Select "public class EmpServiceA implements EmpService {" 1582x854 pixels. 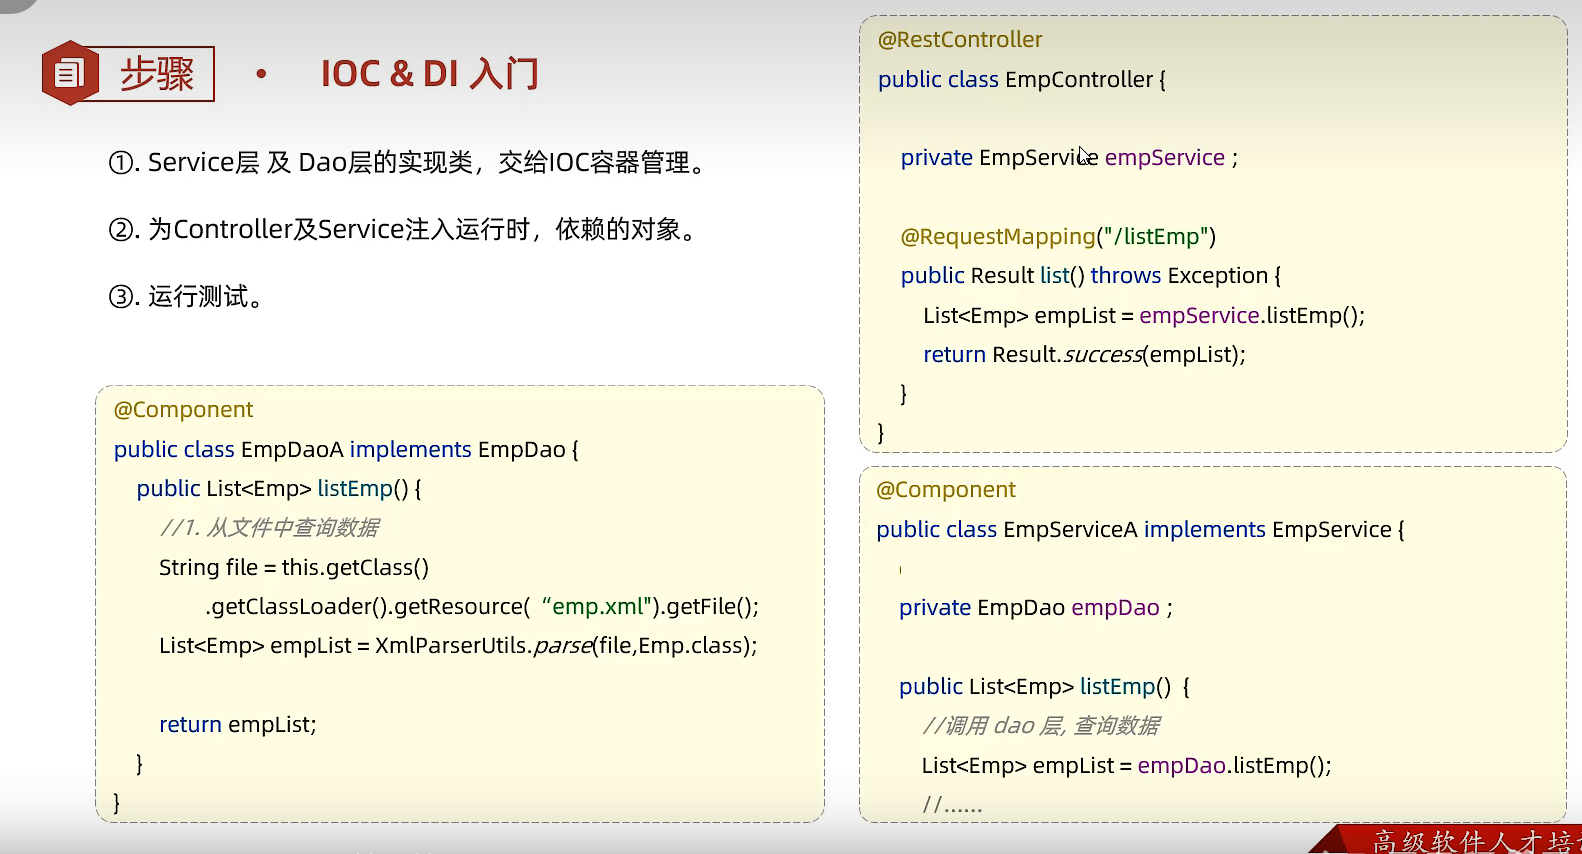click(x=1140, y=530)
